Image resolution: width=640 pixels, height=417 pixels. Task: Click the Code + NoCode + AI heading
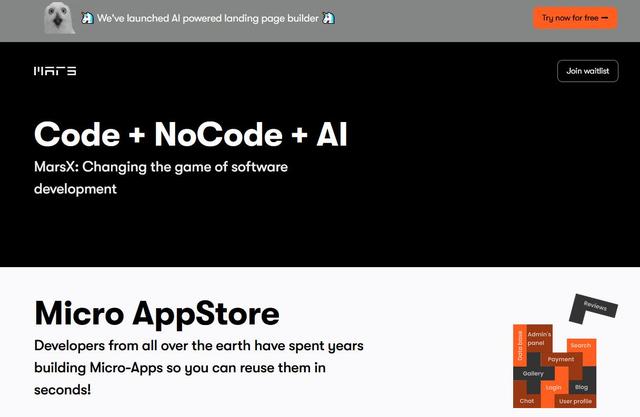191,134
